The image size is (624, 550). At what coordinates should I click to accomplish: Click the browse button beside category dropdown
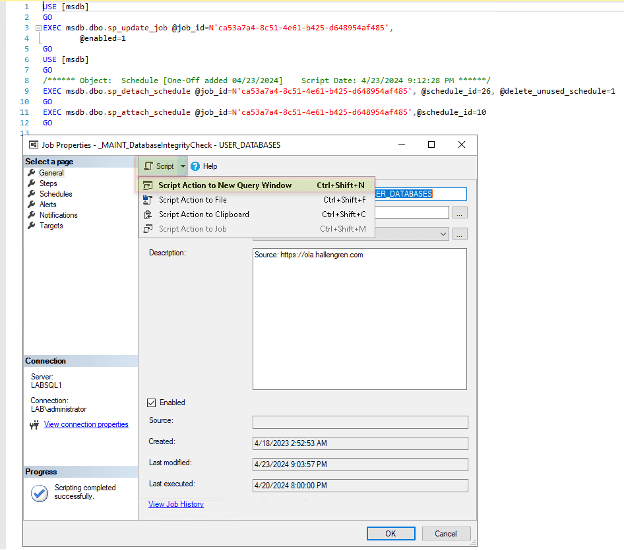460,235
